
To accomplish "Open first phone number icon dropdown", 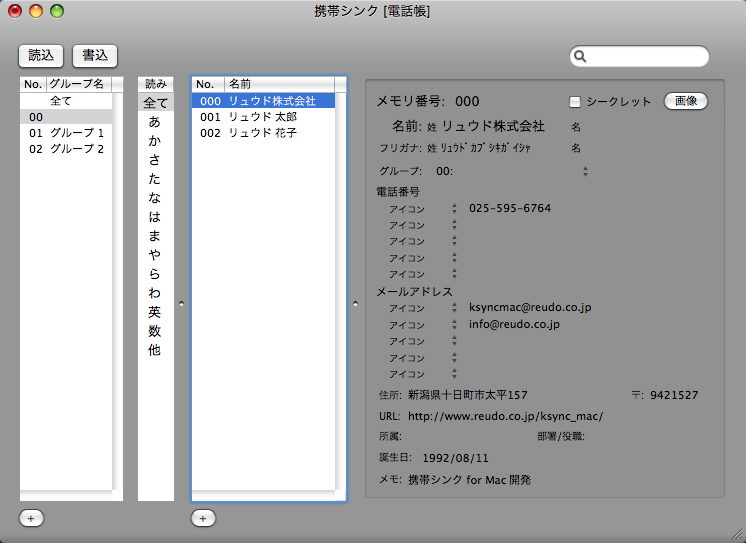I will pos(454,209).
